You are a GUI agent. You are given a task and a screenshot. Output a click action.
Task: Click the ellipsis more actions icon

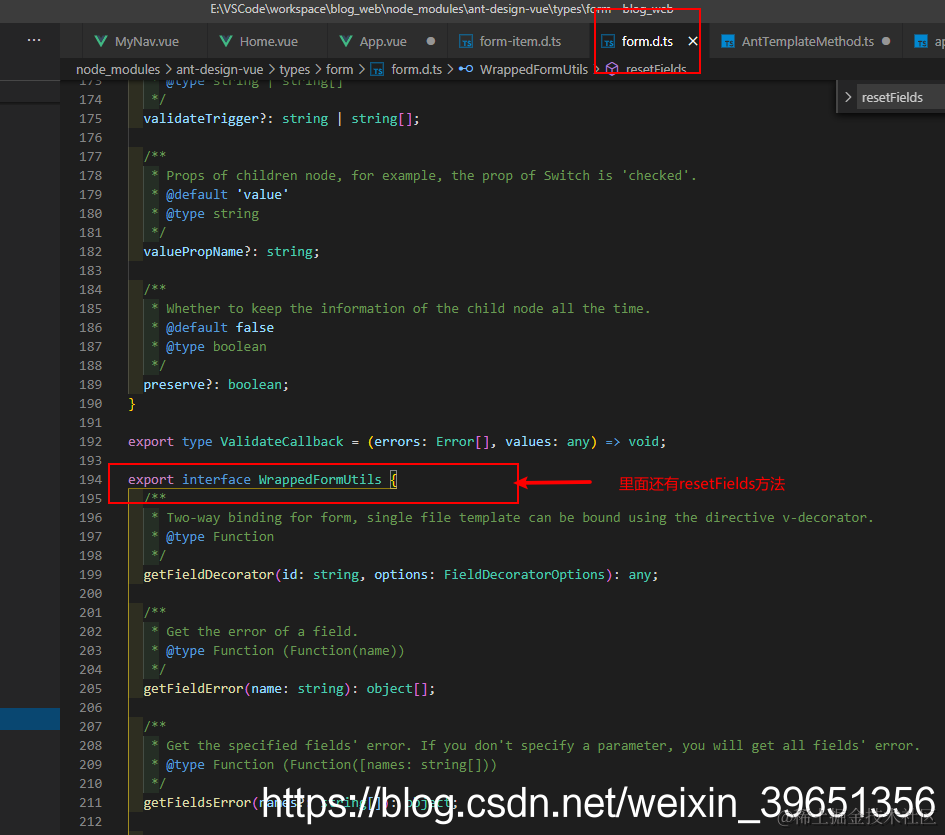34,40
